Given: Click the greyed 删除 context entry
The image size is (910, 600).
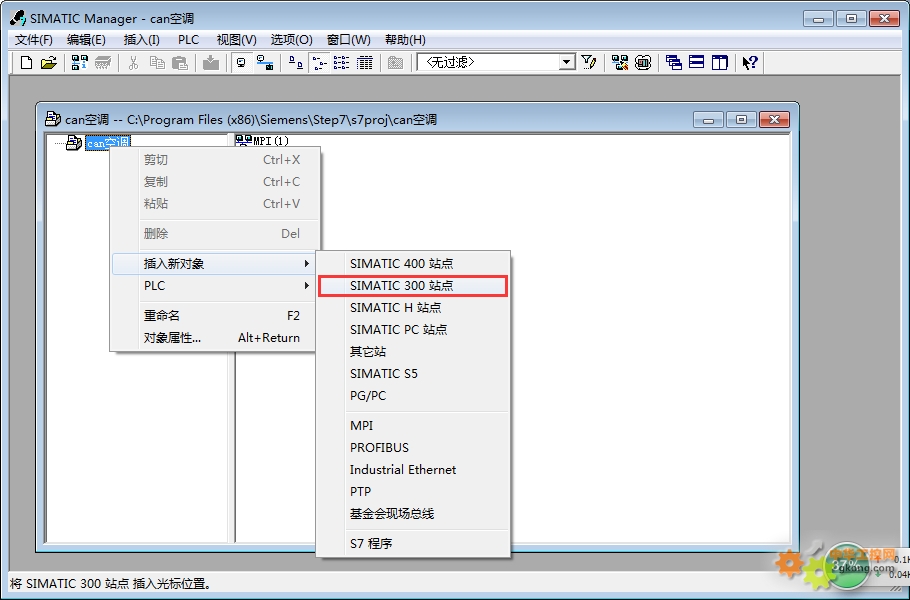Looking at the screenshot, I should point(215,234).
